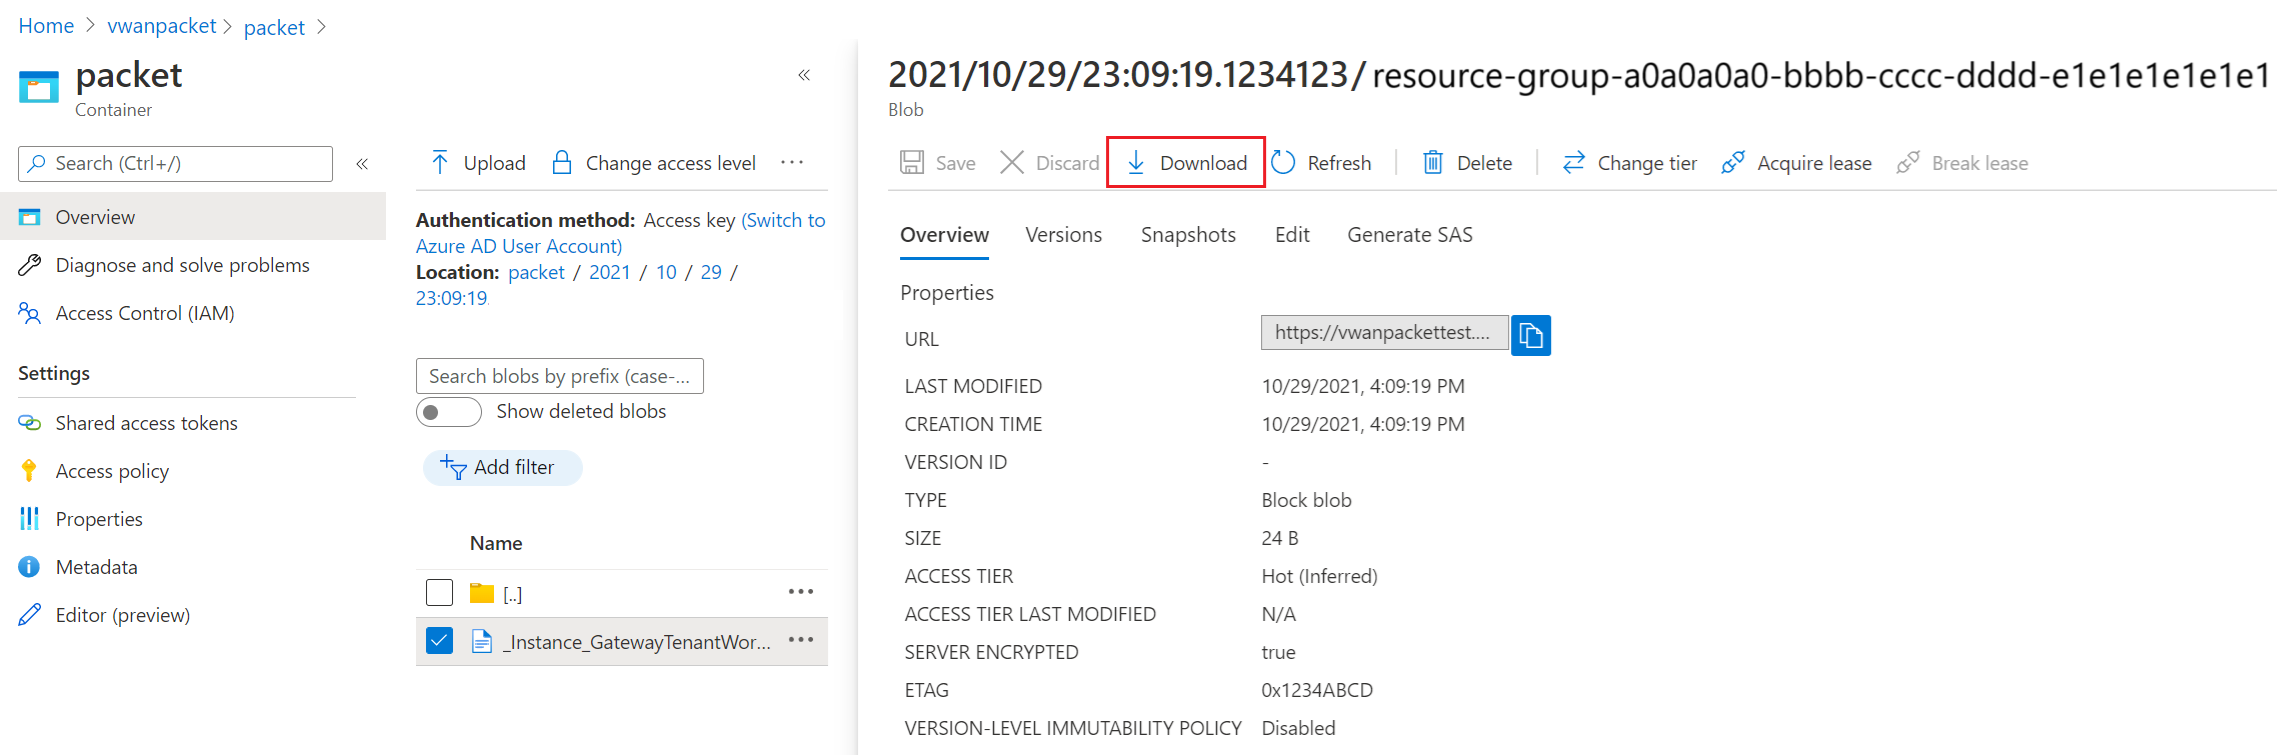Open the Generate SAS tab
This screenshot has height=755, width=2277.
click(1409, 235)
